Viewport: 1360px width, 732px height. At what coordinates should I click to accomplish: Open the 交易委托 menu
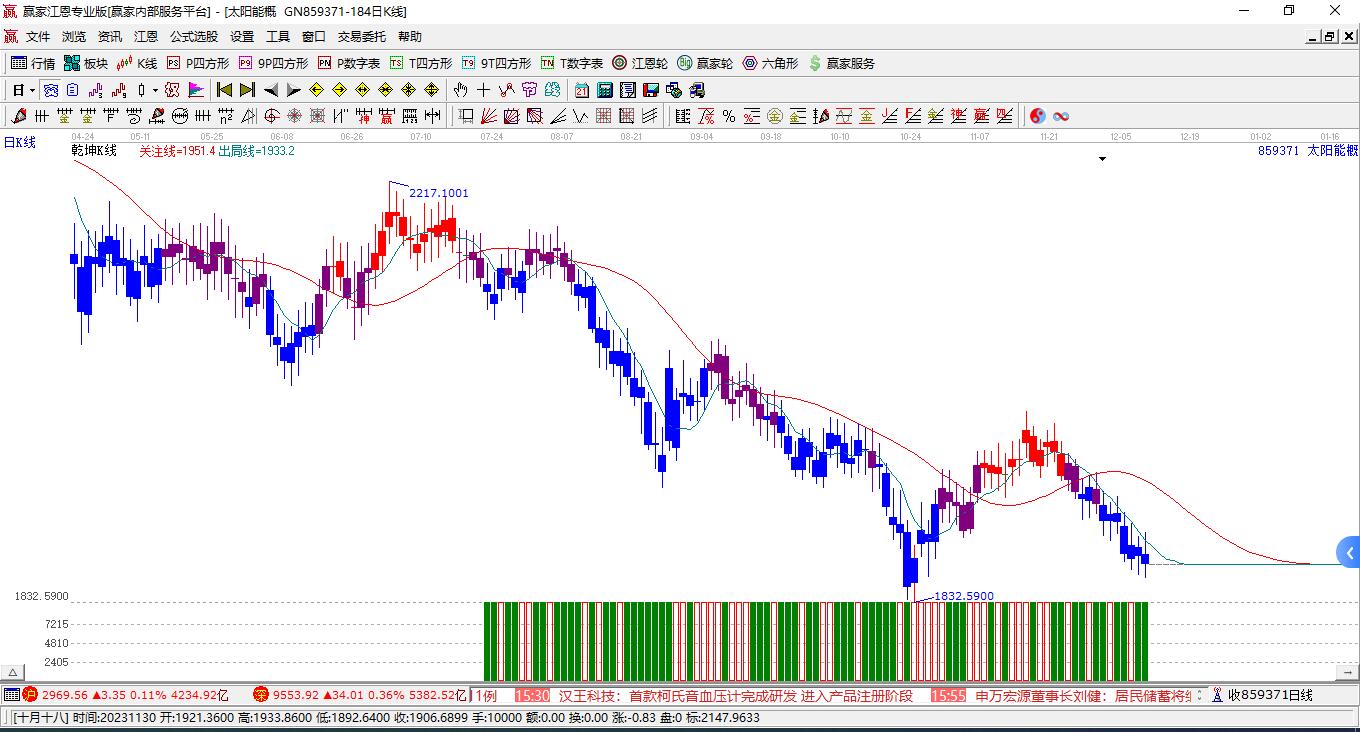[x=361, y=36]
